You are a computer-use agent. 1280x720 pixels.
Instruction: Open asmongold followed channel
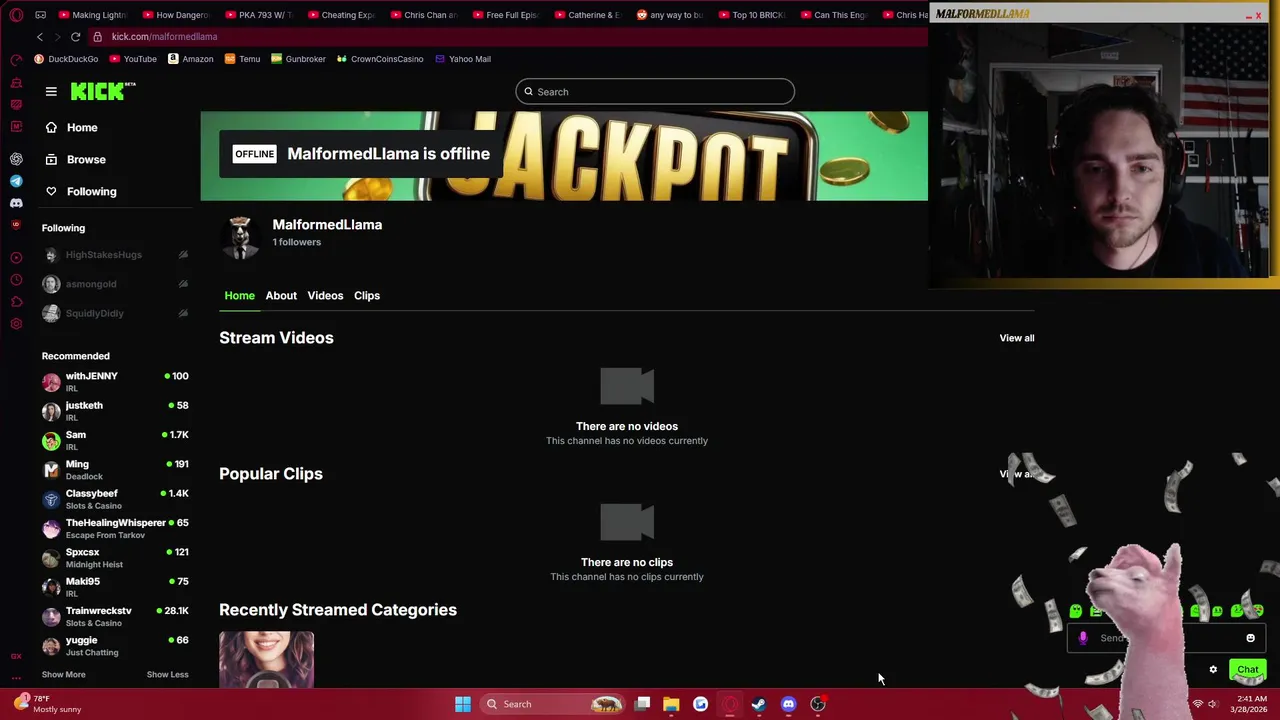click(115, 284)
